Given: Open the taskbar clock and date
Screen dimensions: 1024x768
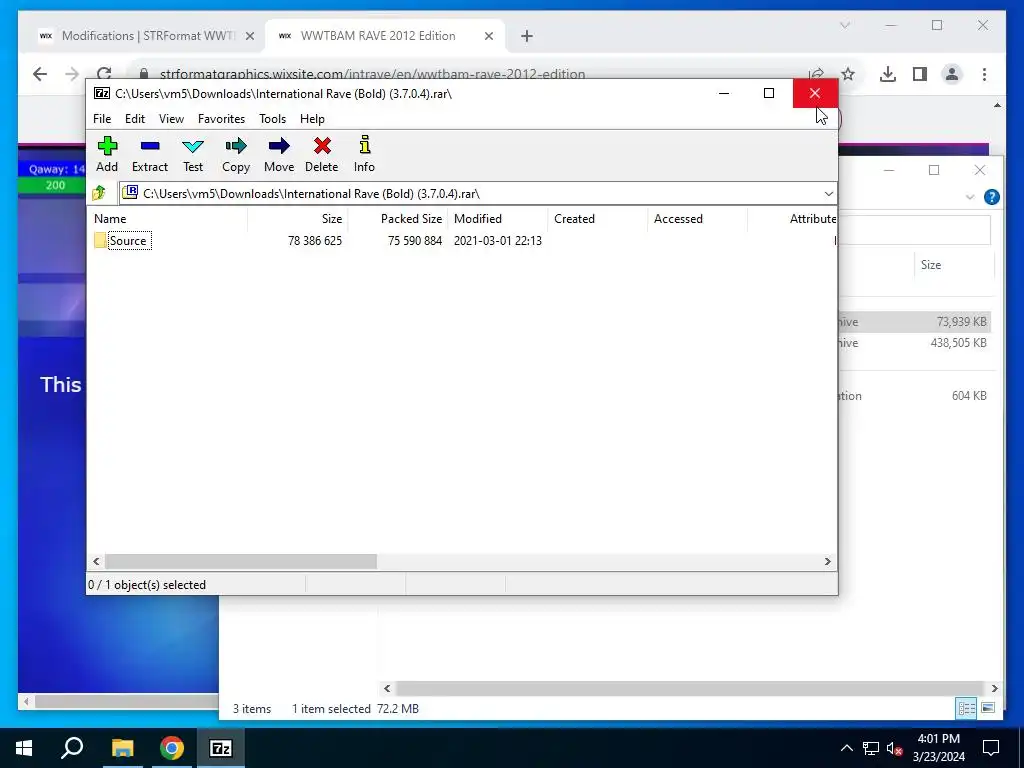Looking at the screenshot, I should [938, 748].
